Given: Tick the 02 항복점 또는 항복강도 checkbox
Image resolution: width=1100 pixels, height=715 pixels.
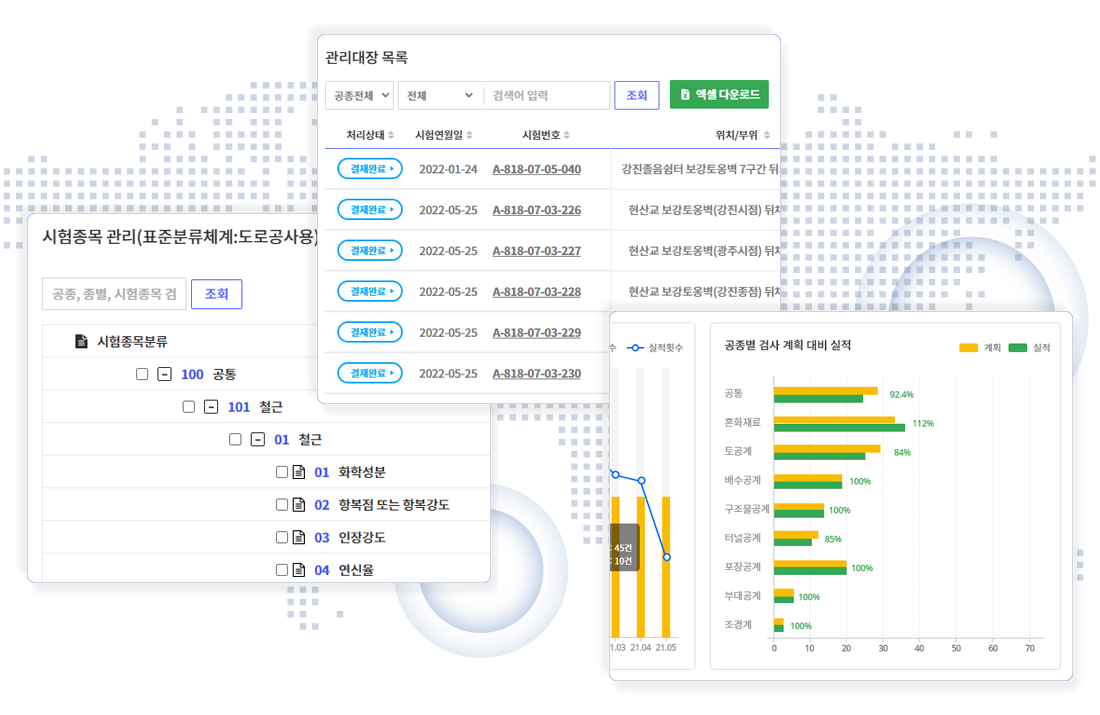Looking at the screenshot, I should pos(282,505).
